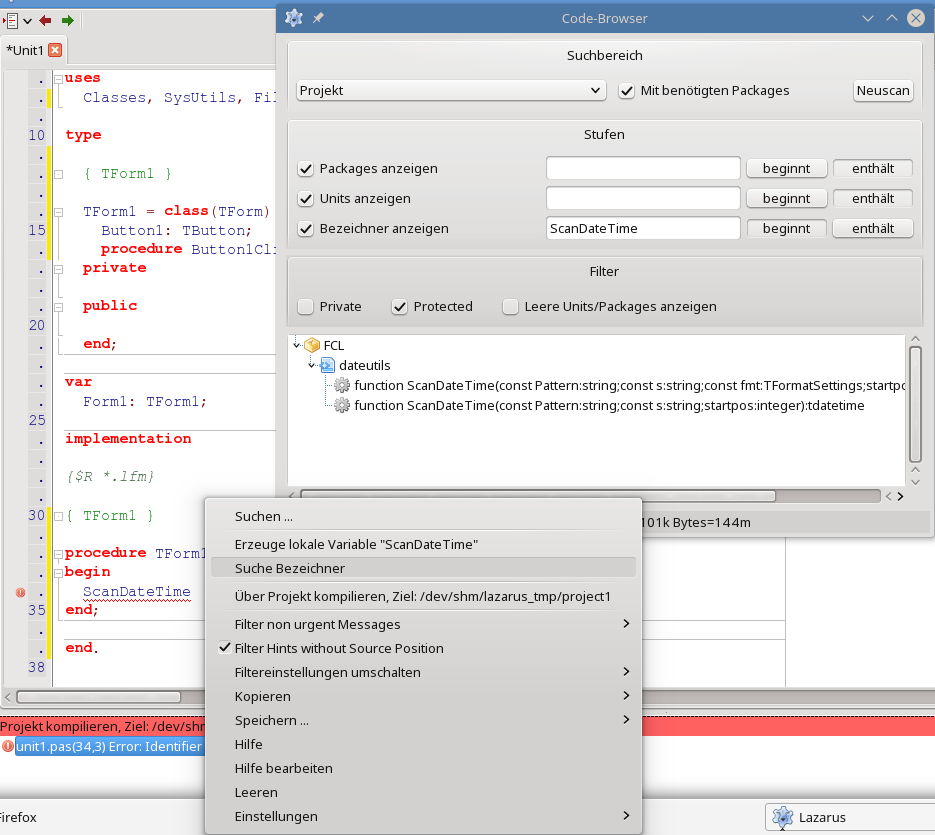This screenshot has height=835, width=935.
Task: Click the pin icon in Code-Browser title bar
Action: [x=318, y=18]
